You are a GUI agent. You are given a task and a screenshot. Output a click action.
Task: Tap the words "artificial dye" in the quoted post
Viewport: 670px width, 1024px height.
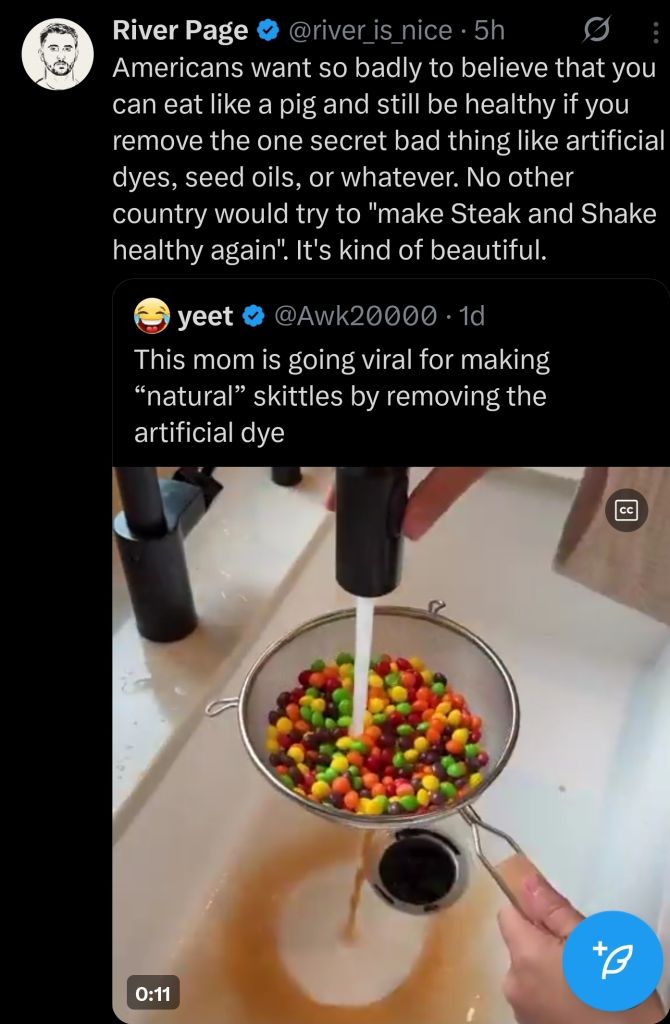point(209,433)
